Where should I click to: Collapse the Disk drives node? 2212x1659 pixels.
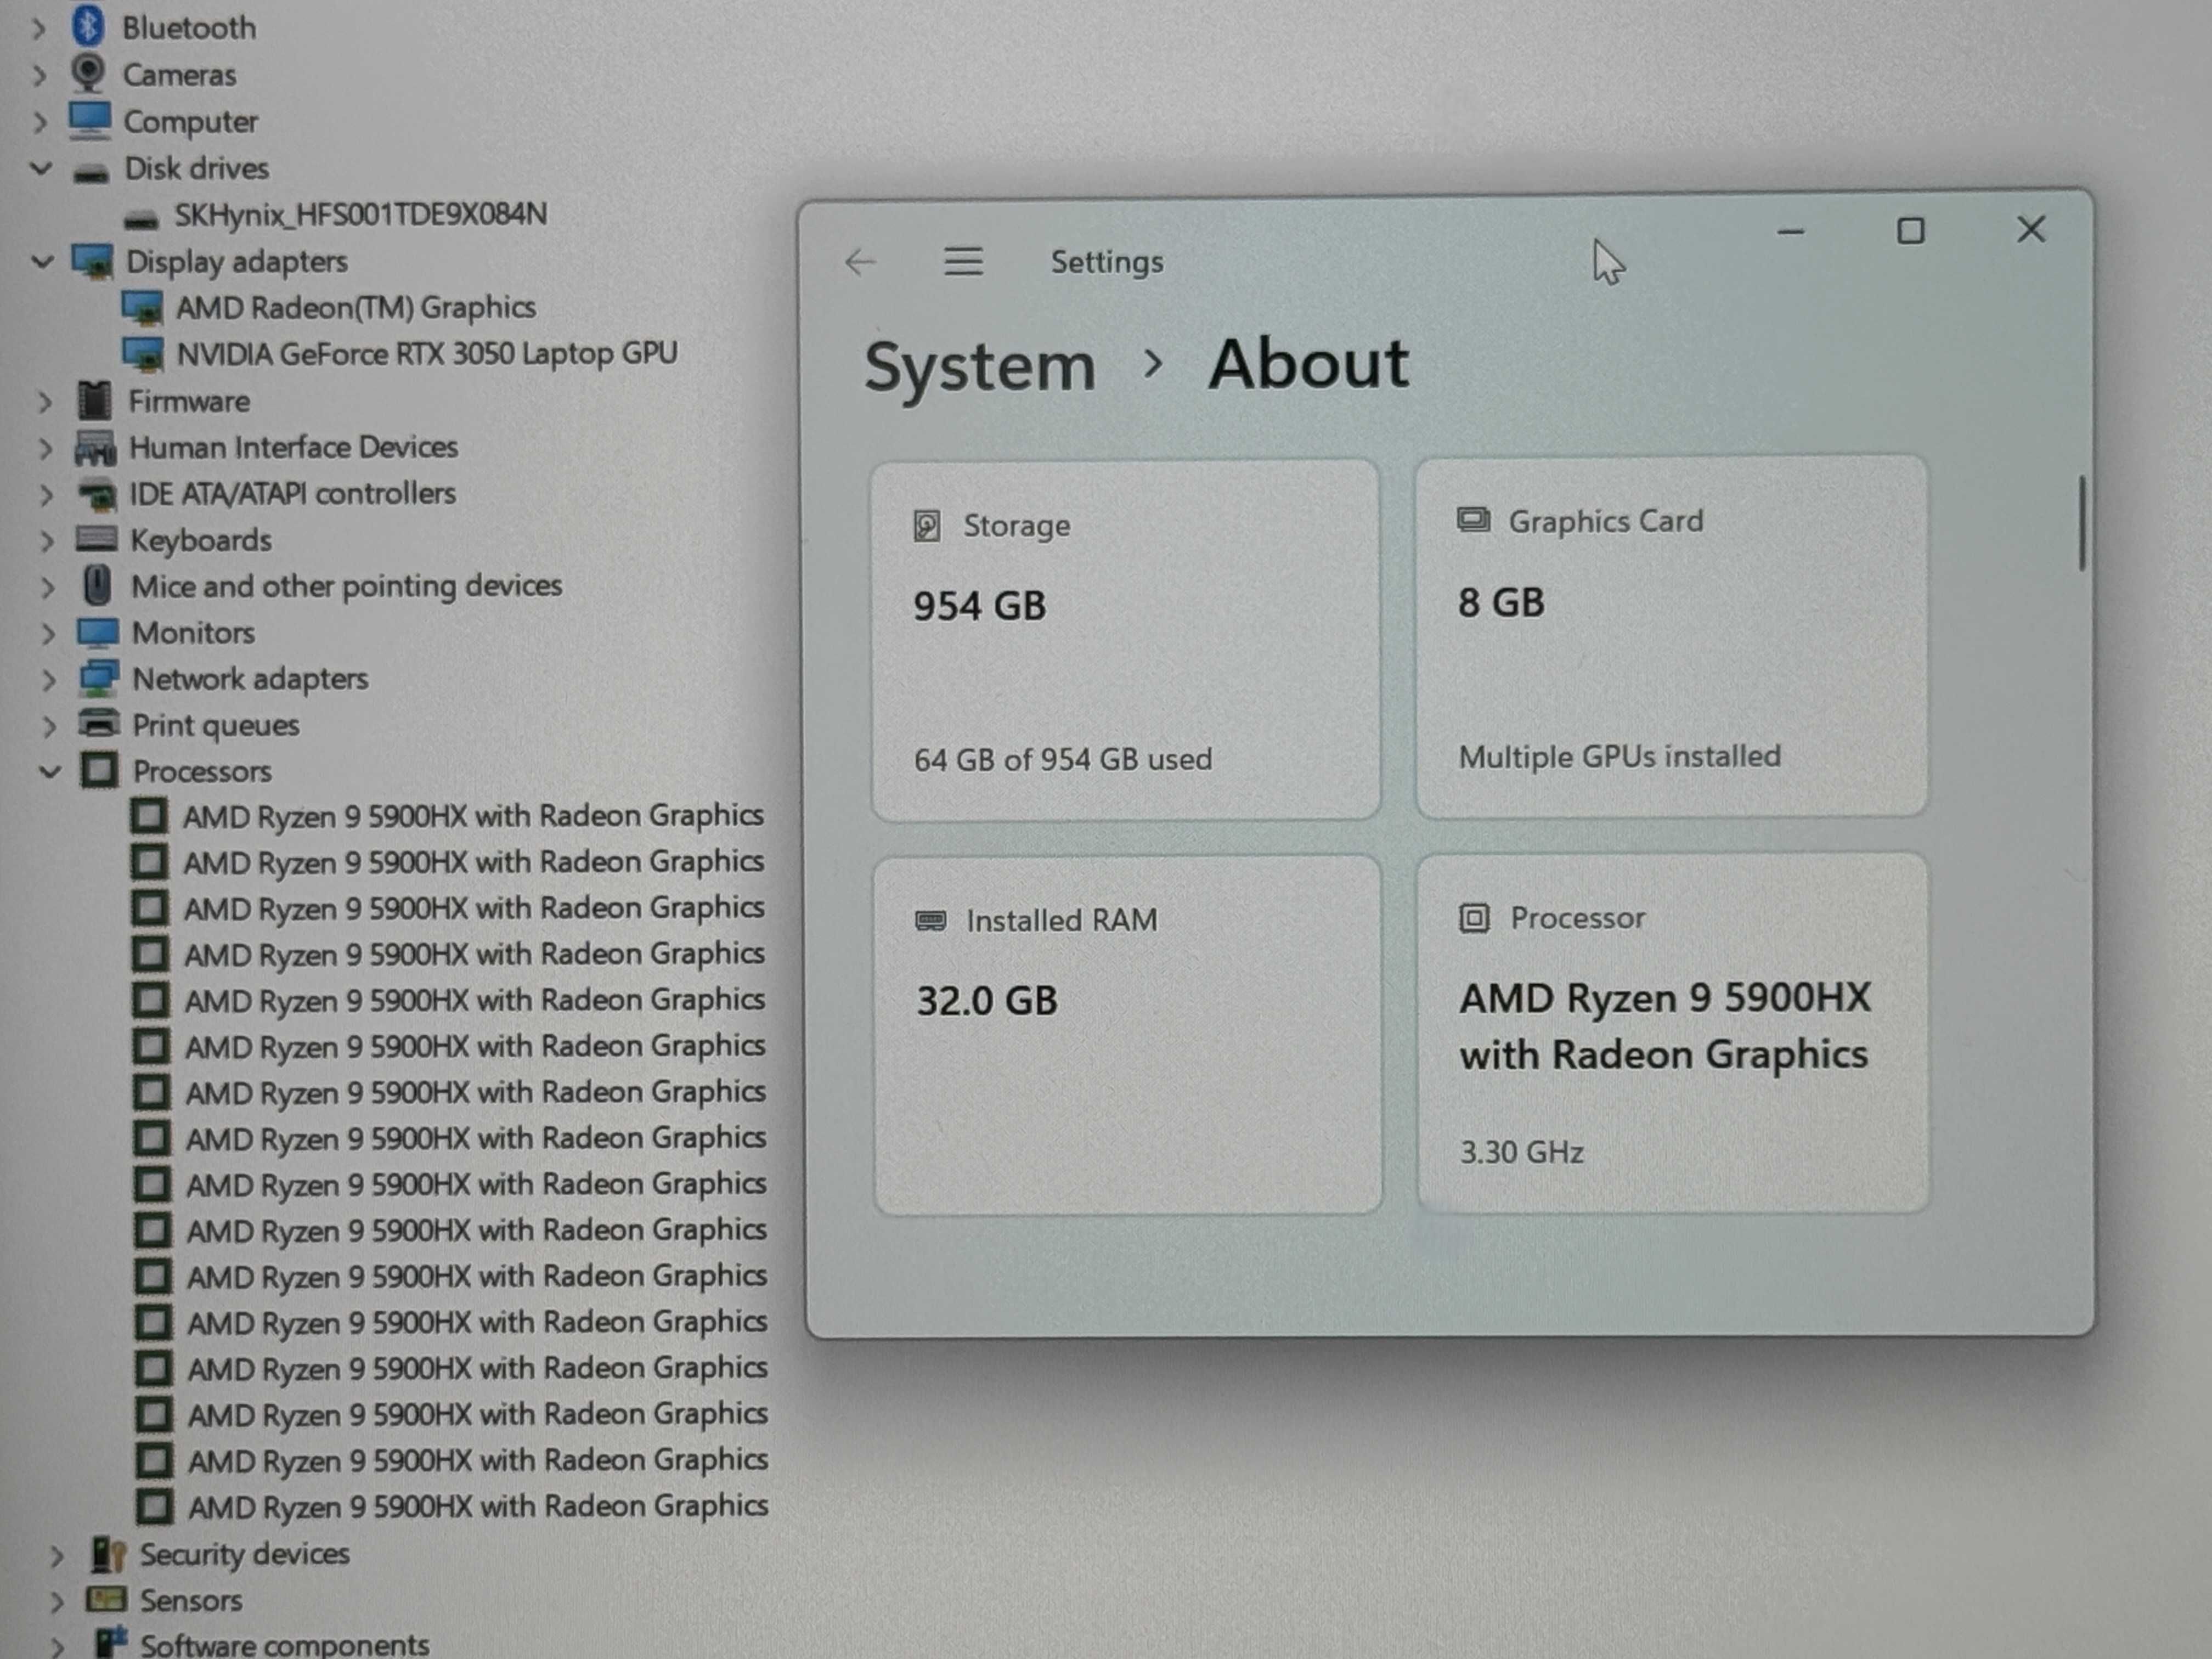(x=40, y=168)
